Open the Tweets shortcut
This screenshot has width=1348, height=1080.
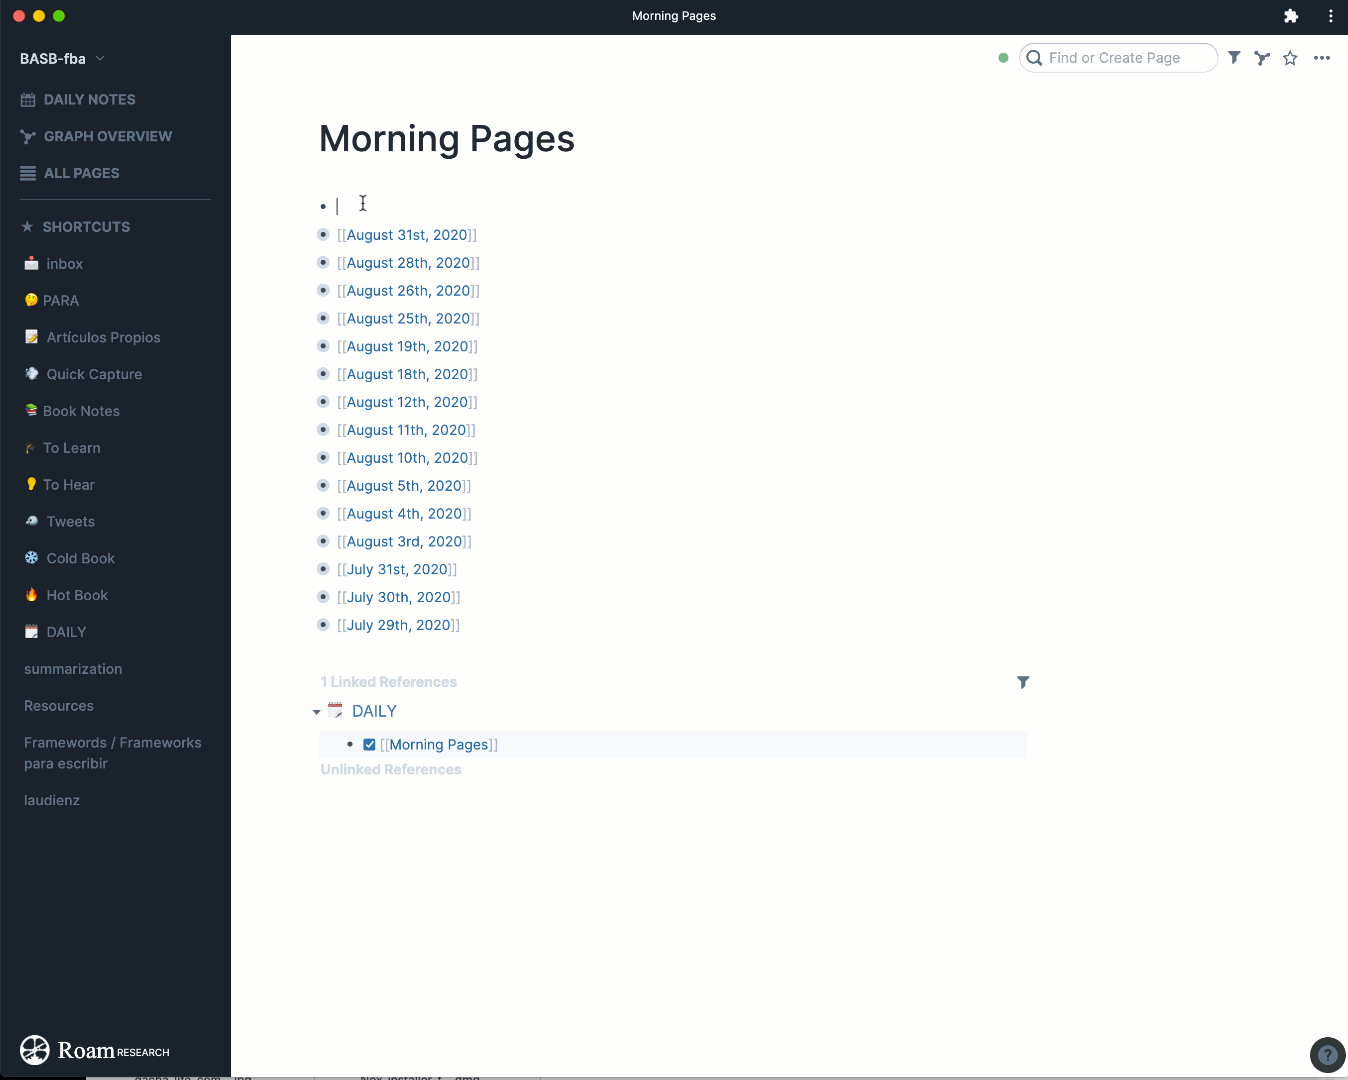(x=71, y=522)
